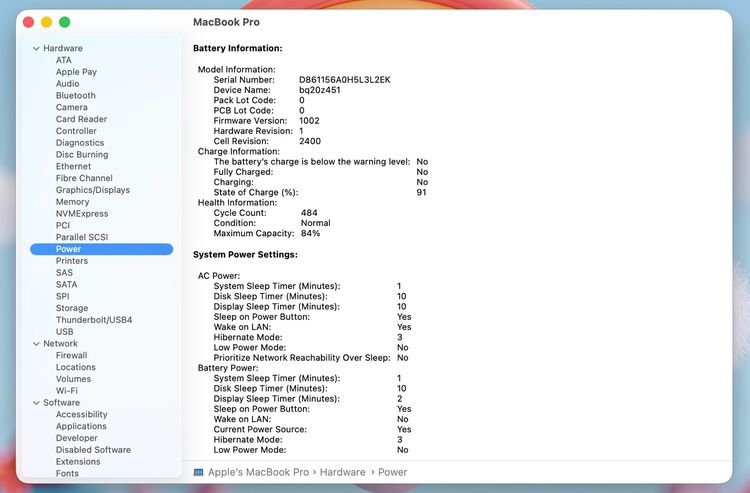Image resolution: width=750 pixels, height=493 pixels.
Task: Click the Current Power Source label
Action: (260, 430)
